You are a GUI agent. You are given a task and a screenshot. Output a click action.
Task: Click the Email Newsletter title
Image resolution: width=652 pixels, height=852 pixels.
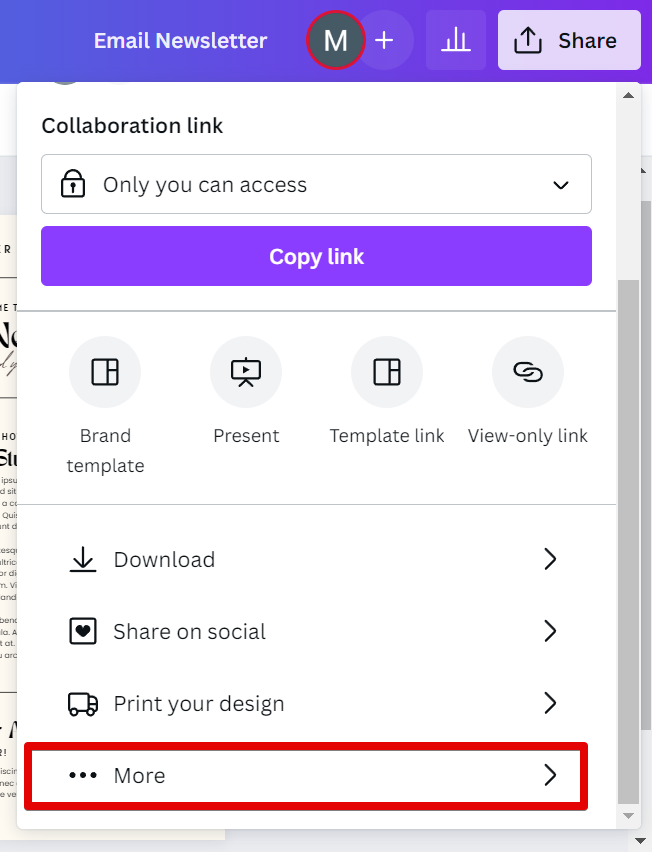[x=180, y=41]
